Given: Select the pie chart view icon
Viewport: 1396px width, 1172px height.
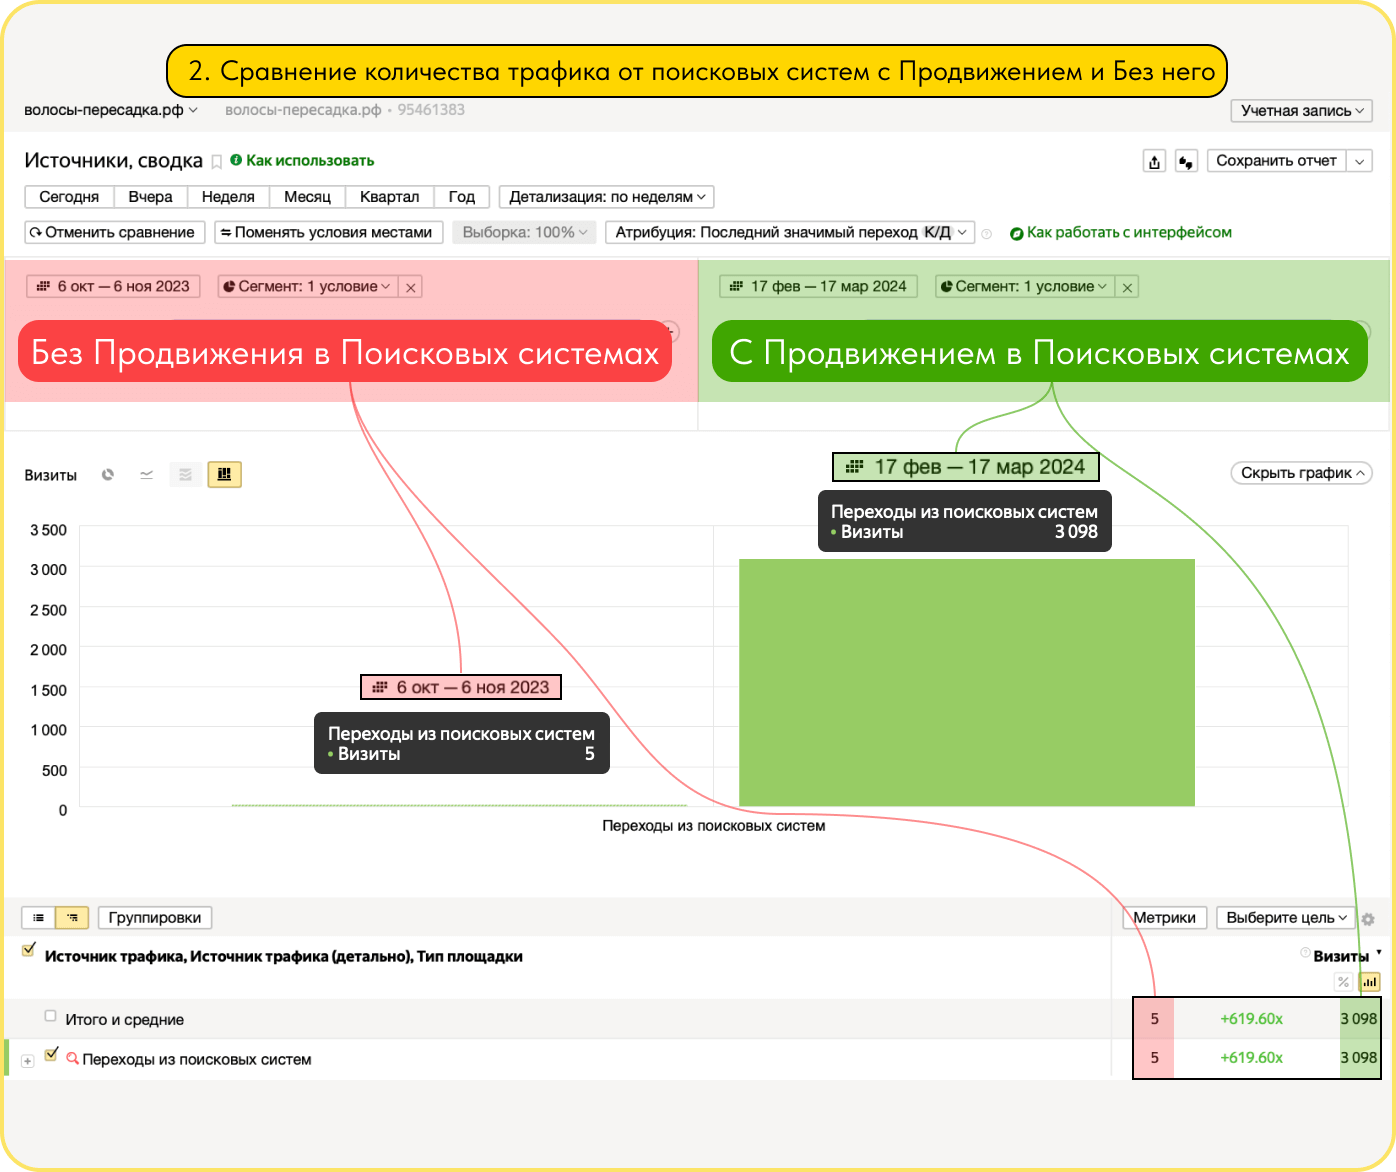Looking at the screenshot, I should pos(108,475).
